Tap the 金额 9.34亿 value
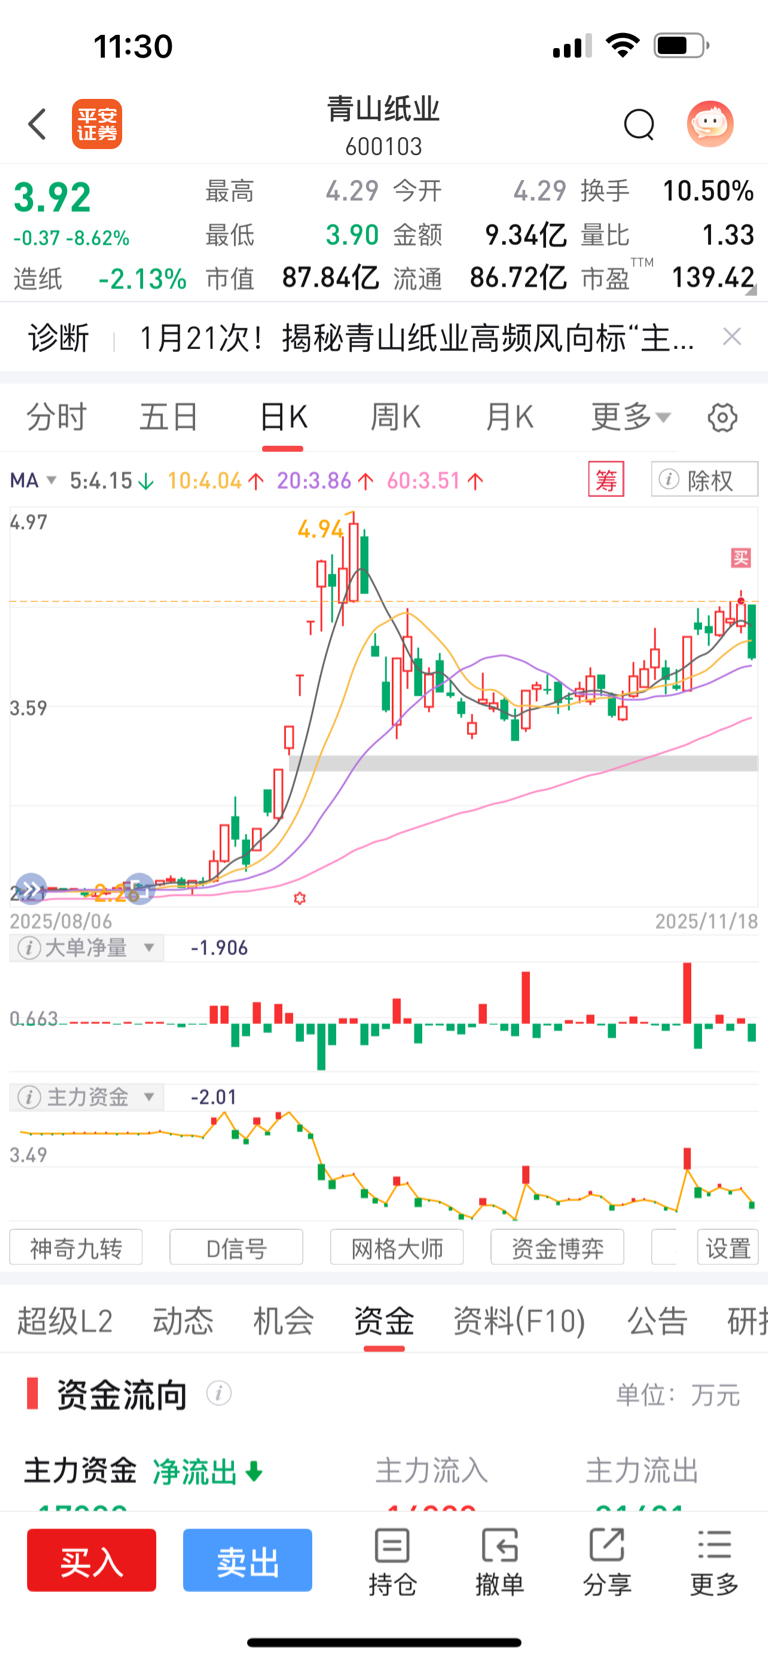 click(x=526, y=235)
